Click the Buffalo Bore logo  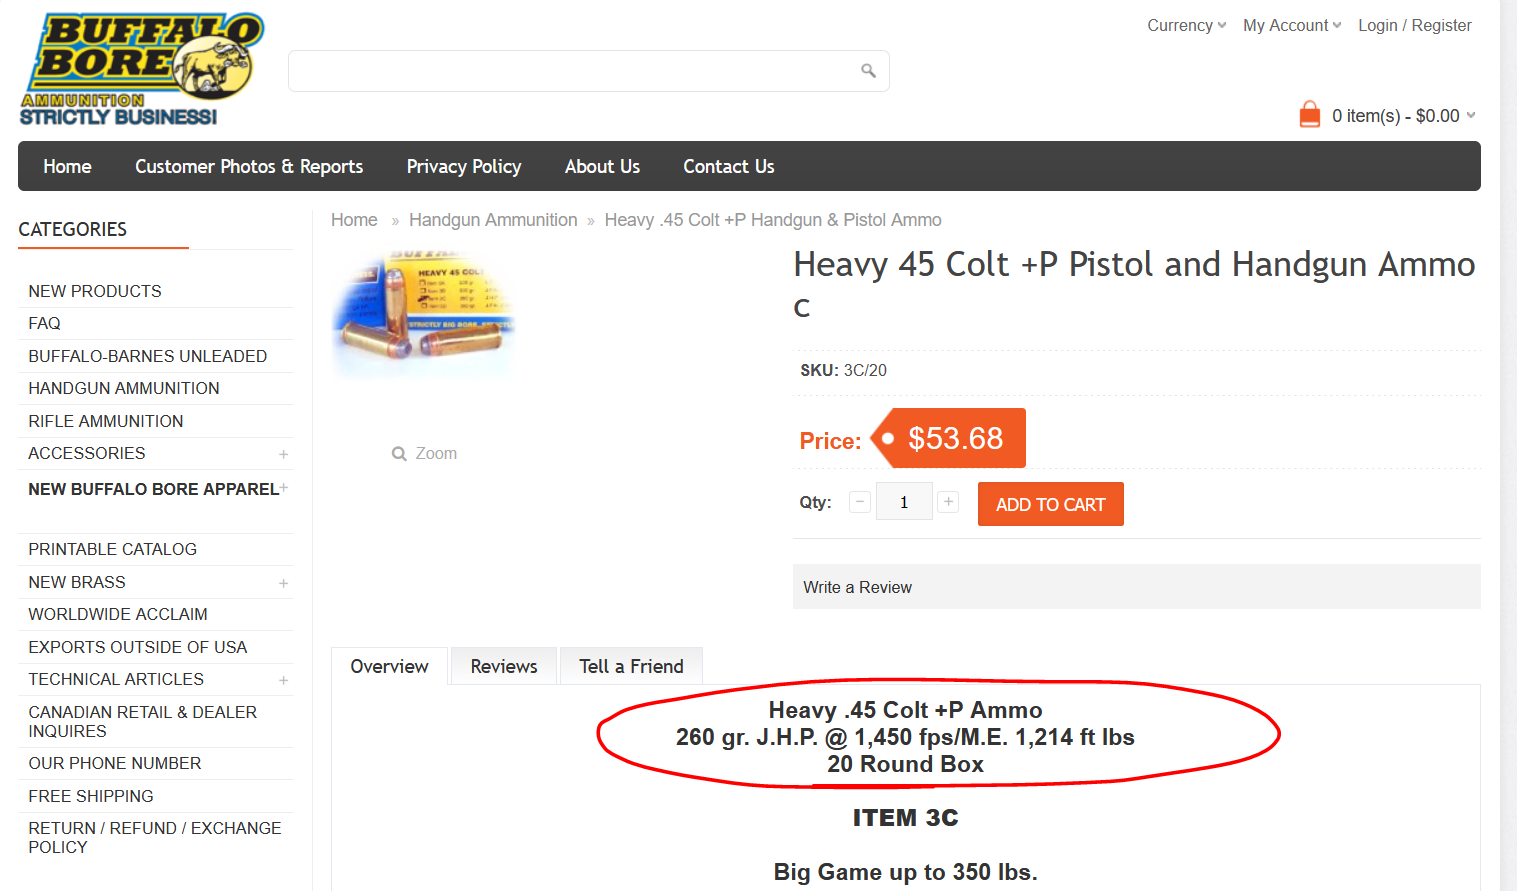coord(142,69)
